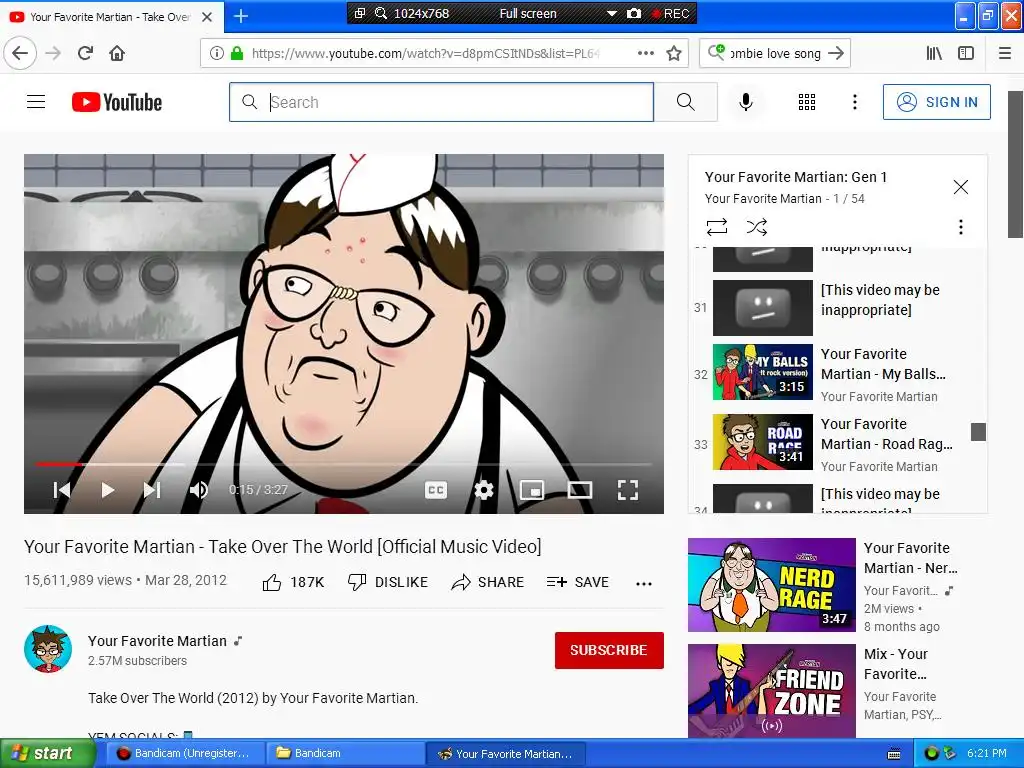Play the video
This screenshot has height=768, width=1024.
[108, 490]
